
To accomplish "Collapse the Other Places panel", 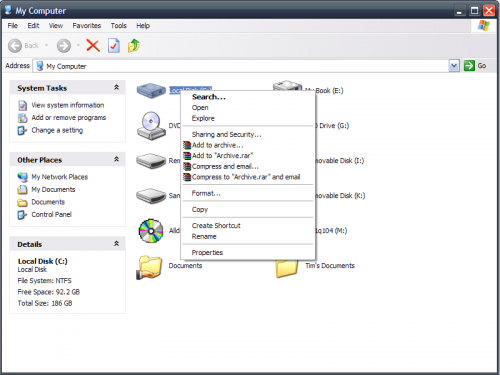I will (x=116, y=159).
